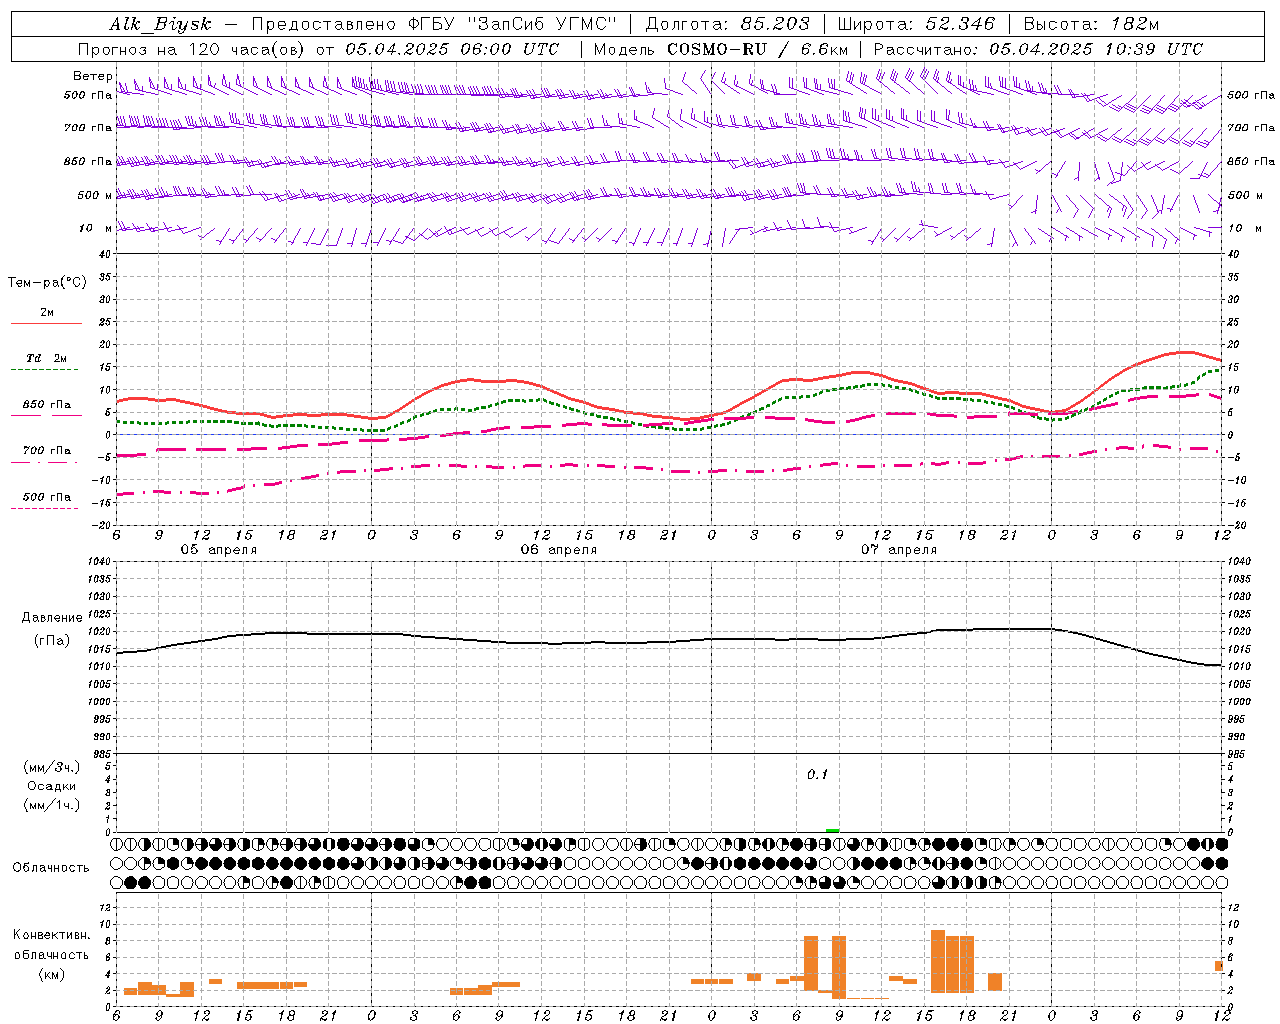The width and height of the screenshot is (1280, 1024).
Task: Click the 700 гПа wind level label on right axis
Action: (1251, 128)
